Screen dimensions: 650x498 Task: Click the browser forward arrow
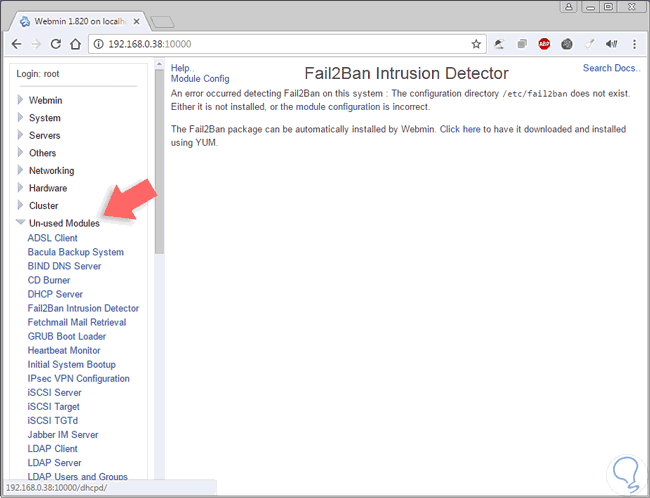pos(36,44)
